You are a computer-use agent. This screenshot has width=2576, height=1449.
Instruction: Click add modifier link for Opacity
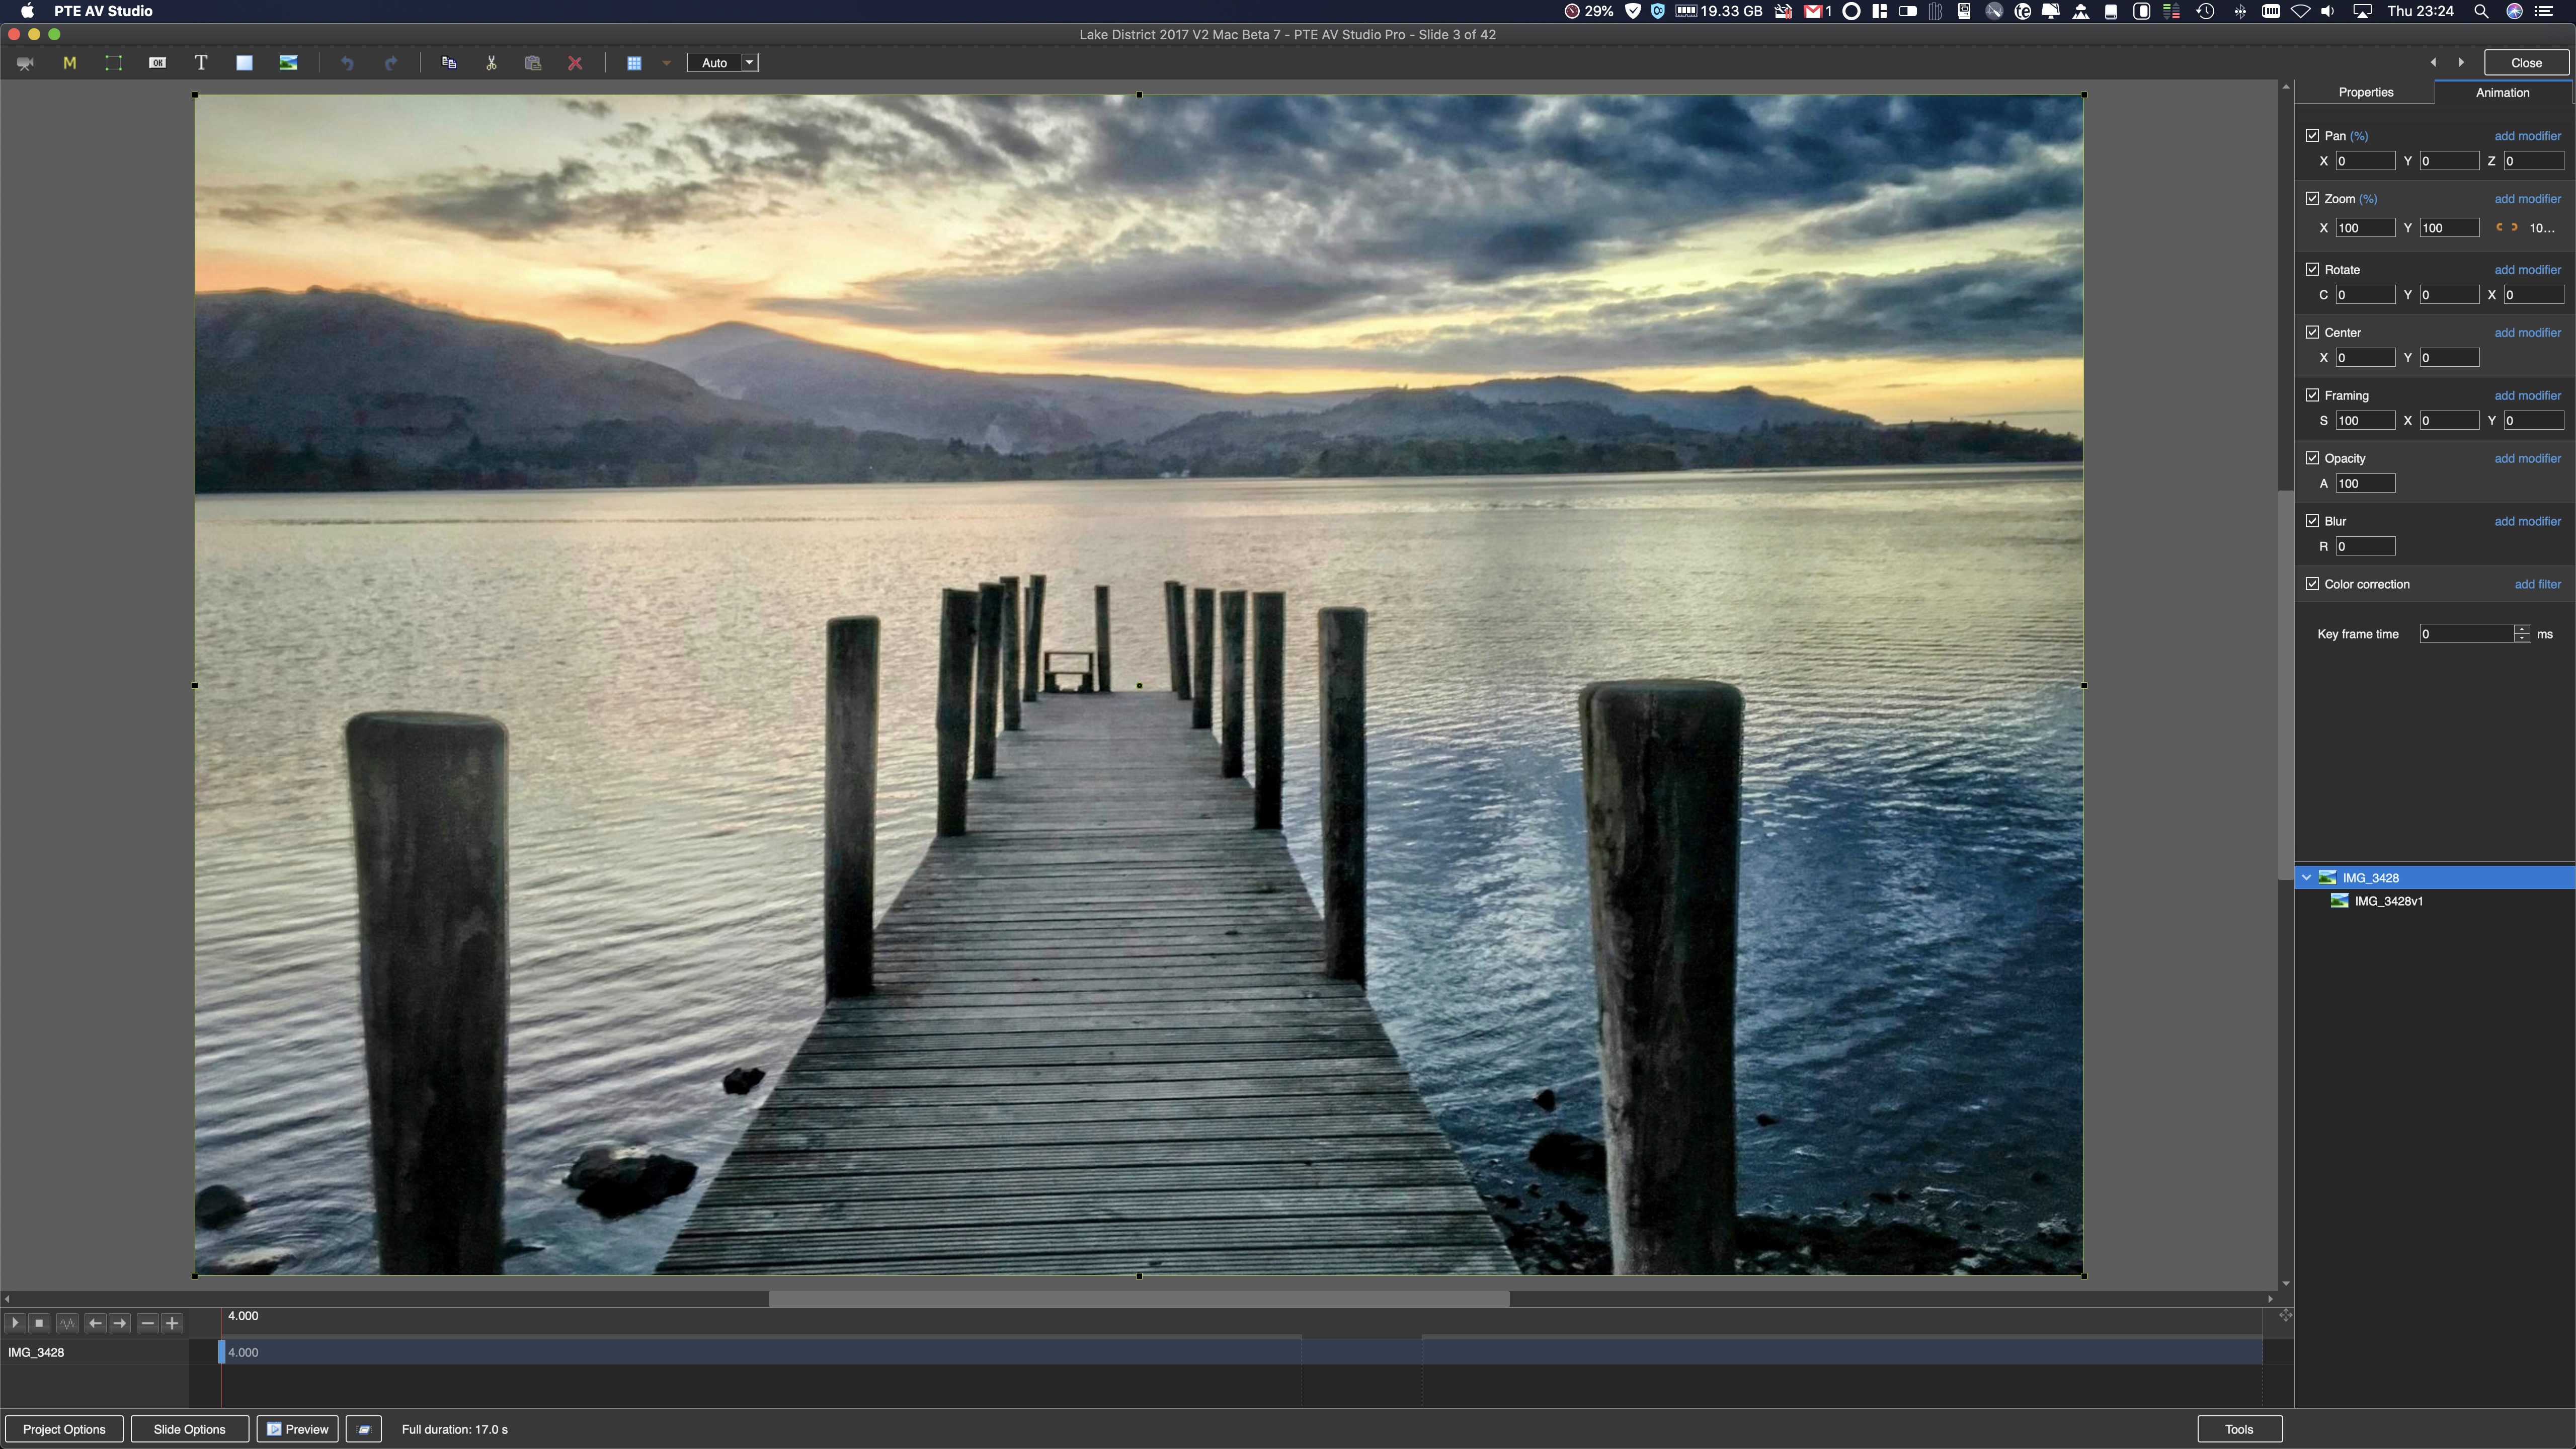click(x=2527, y=459)
